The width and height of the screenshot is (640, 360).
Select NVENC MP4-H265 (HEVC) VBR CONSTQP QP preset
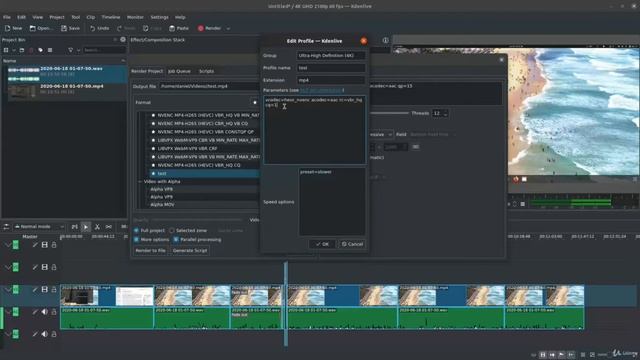click(205, 132)
